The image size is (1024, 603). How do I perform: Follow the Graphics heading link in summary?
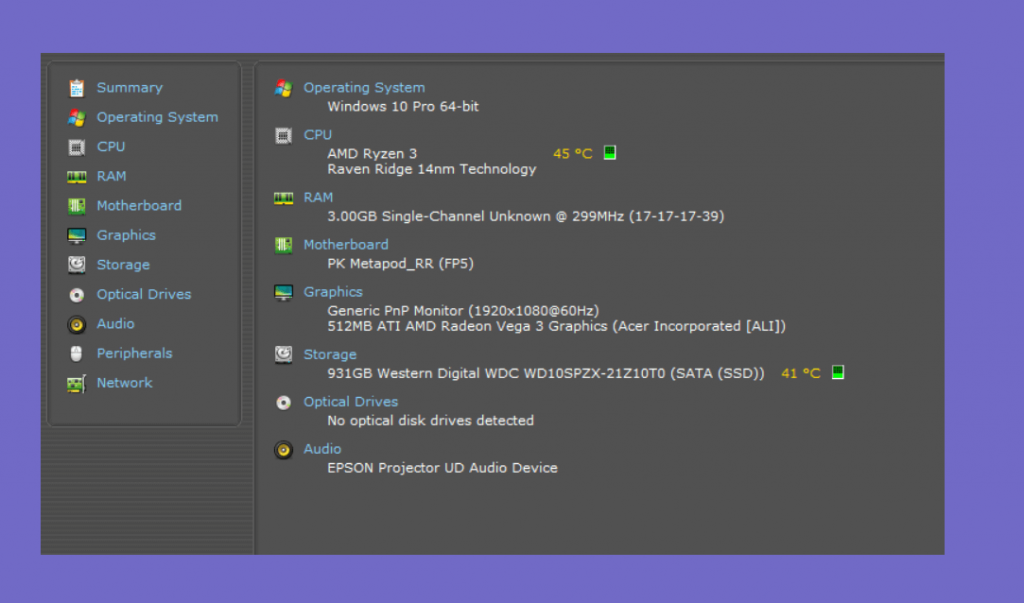(332, 291)
